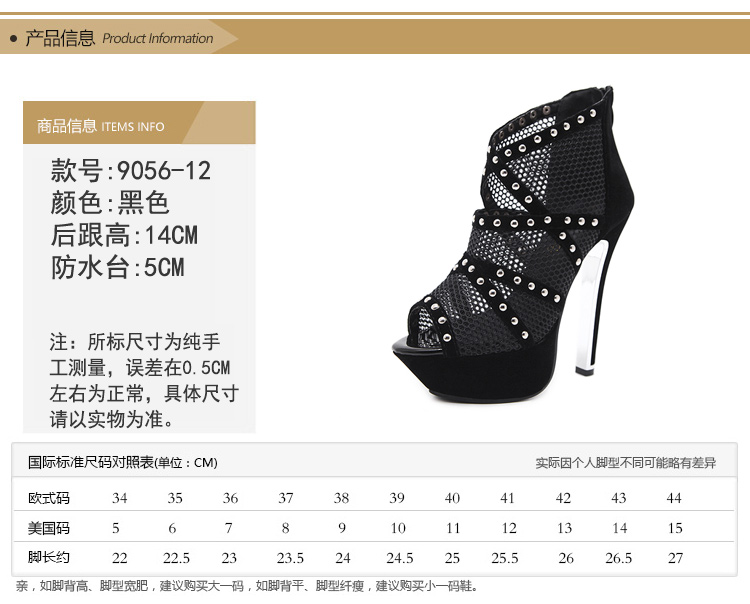
Task: Choose European size 44 in the table
Action: (x=674, y=498)
